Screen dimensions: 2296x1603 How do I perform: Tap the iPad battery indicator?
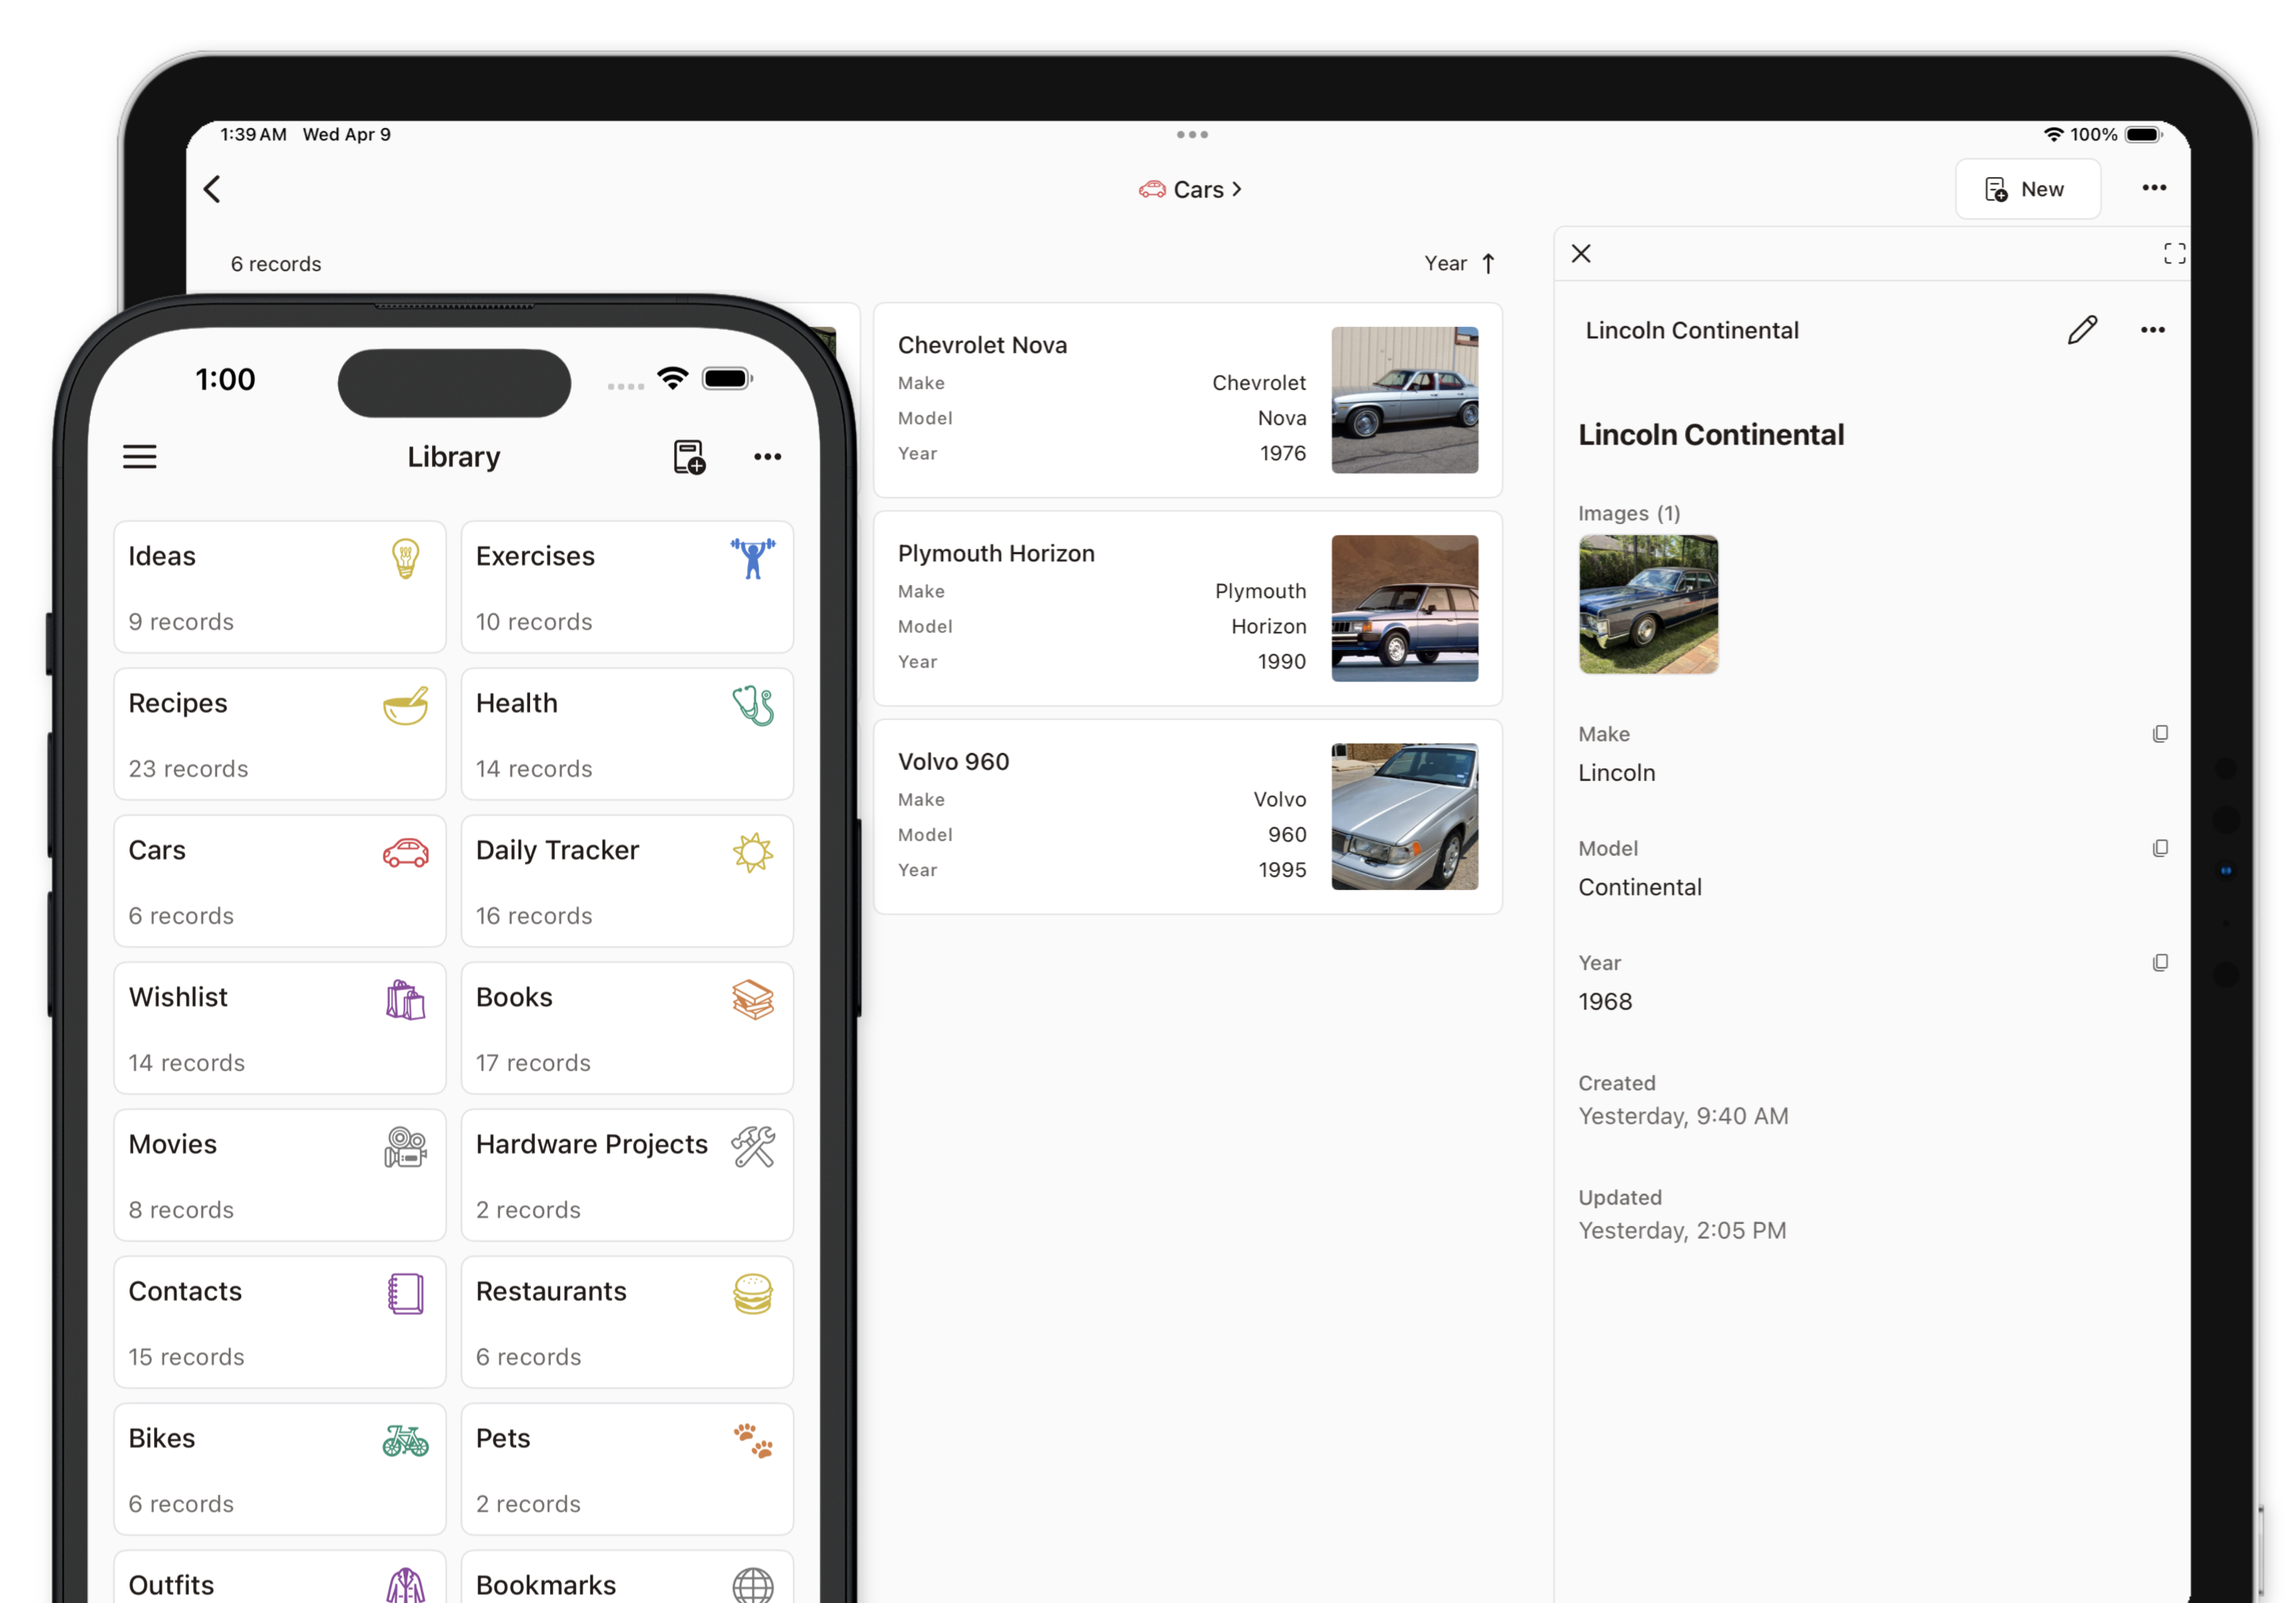[x=2143, y=134]
